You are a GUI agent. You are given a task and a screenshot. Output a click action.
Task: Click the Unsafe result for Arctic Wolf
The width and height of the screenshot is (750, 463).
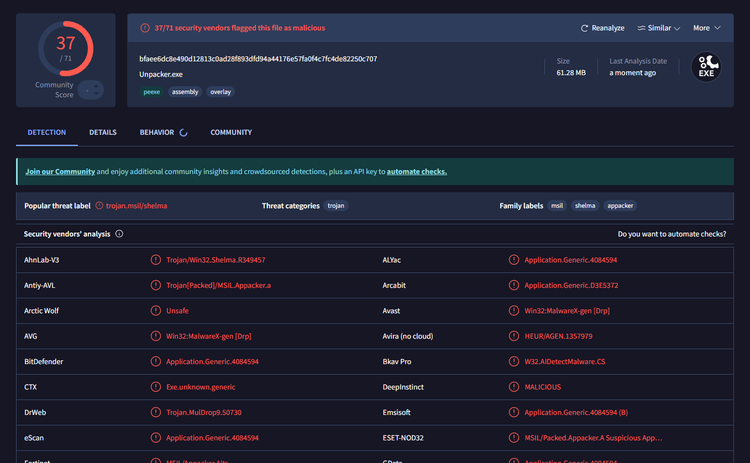[177, 310]
